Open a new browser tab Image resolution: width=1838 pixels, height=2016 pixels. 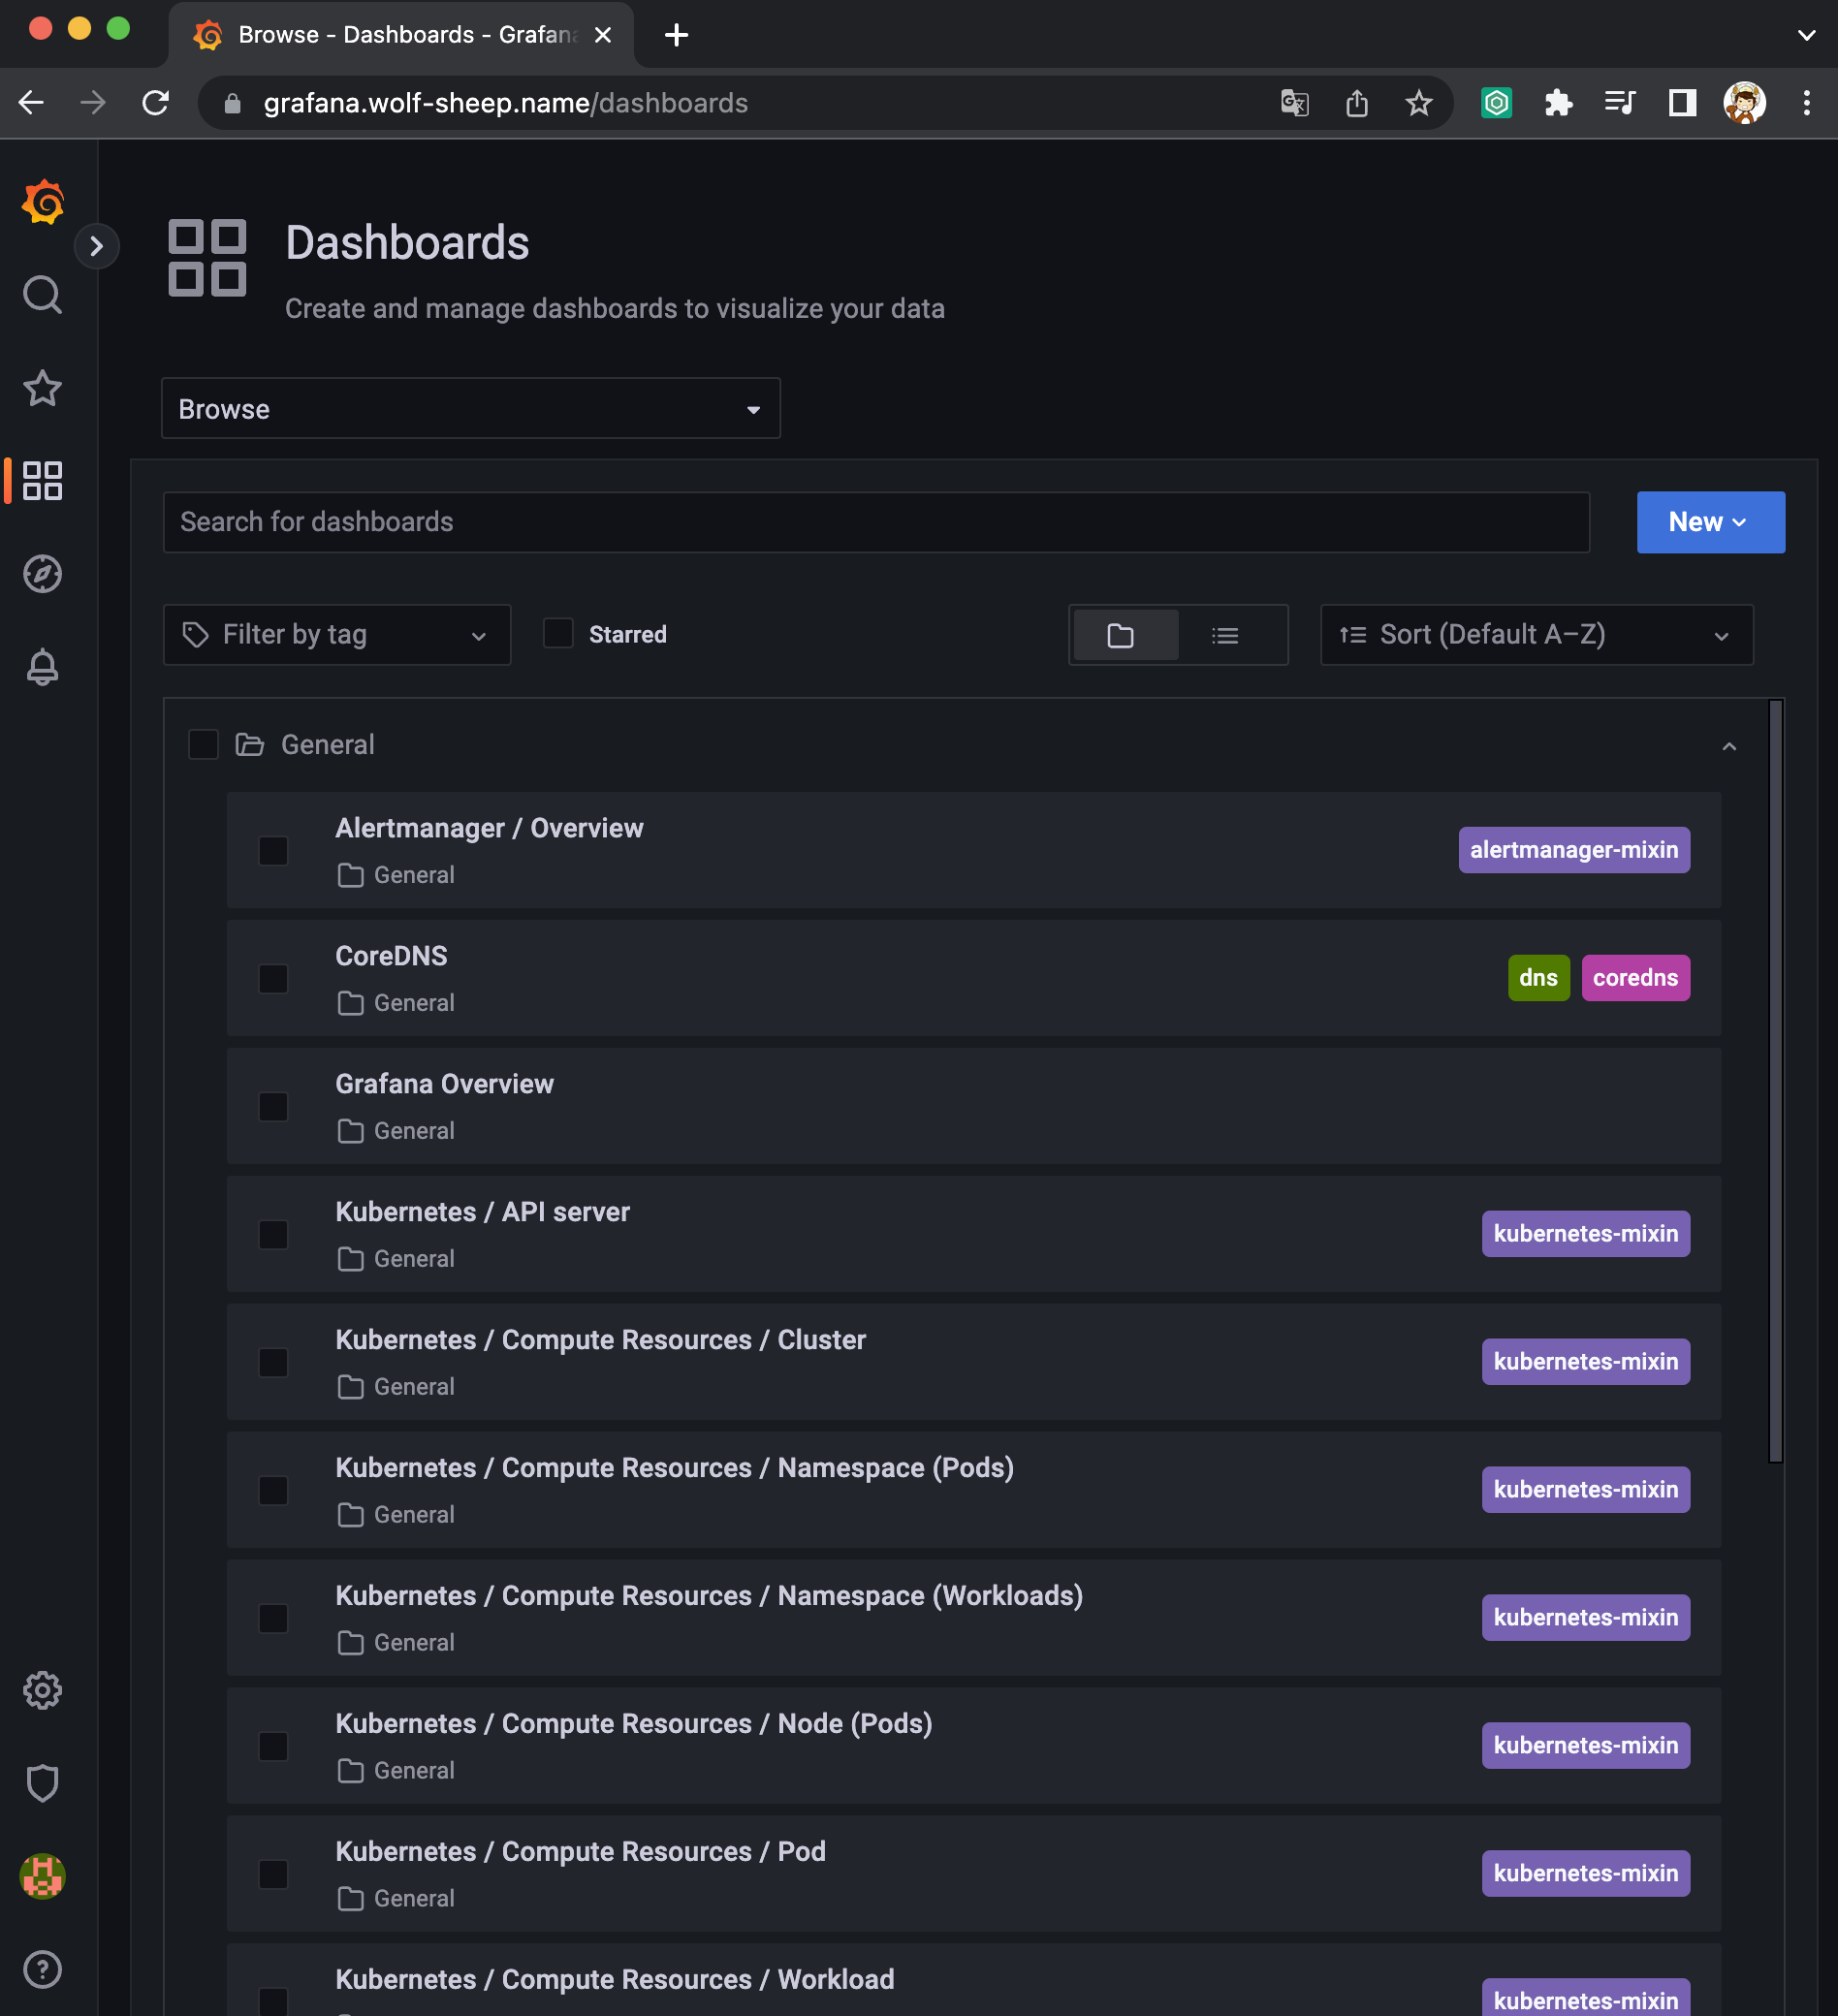coord(677,35)
